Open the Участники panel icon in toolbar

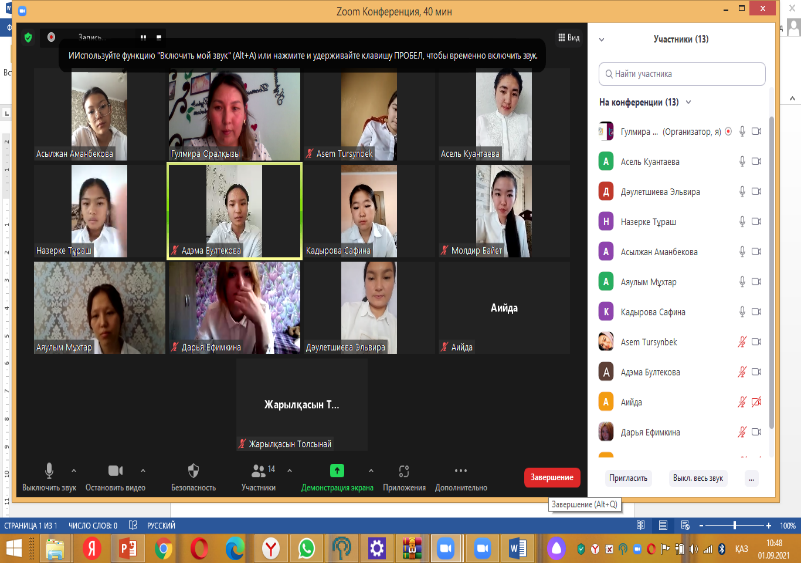[259, 471]
